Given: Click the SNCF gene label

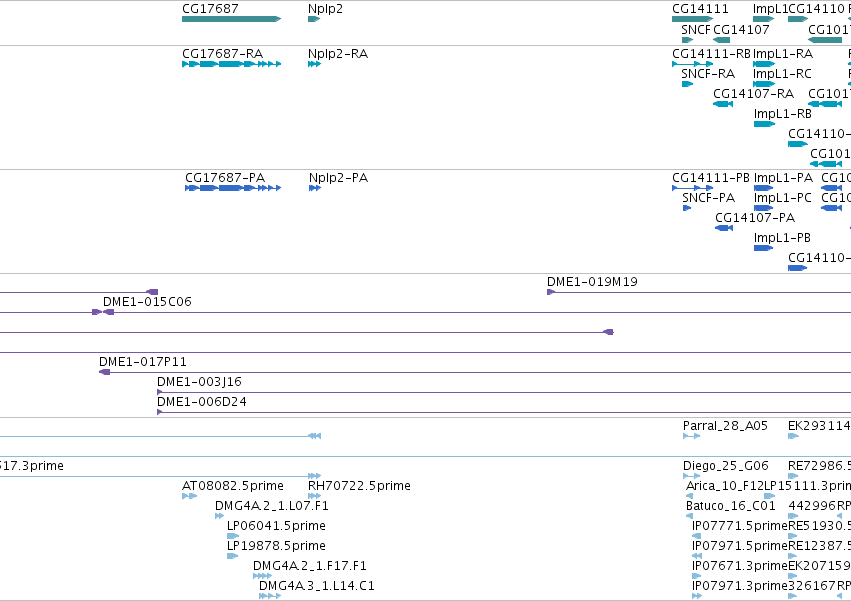Looking at the screenshot, I should tap(696, 30).
